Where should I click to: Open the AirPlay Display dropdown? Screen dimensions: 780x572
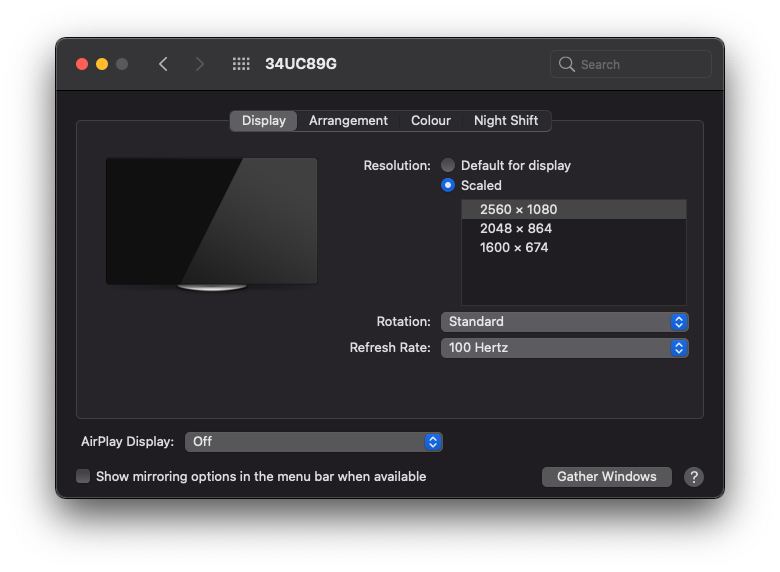313,442
